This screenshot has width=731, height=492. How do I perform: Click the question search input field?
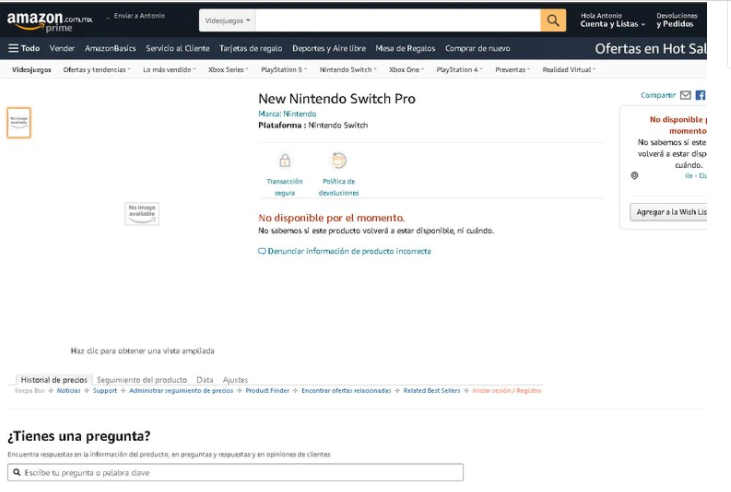[x=235, y=472]
